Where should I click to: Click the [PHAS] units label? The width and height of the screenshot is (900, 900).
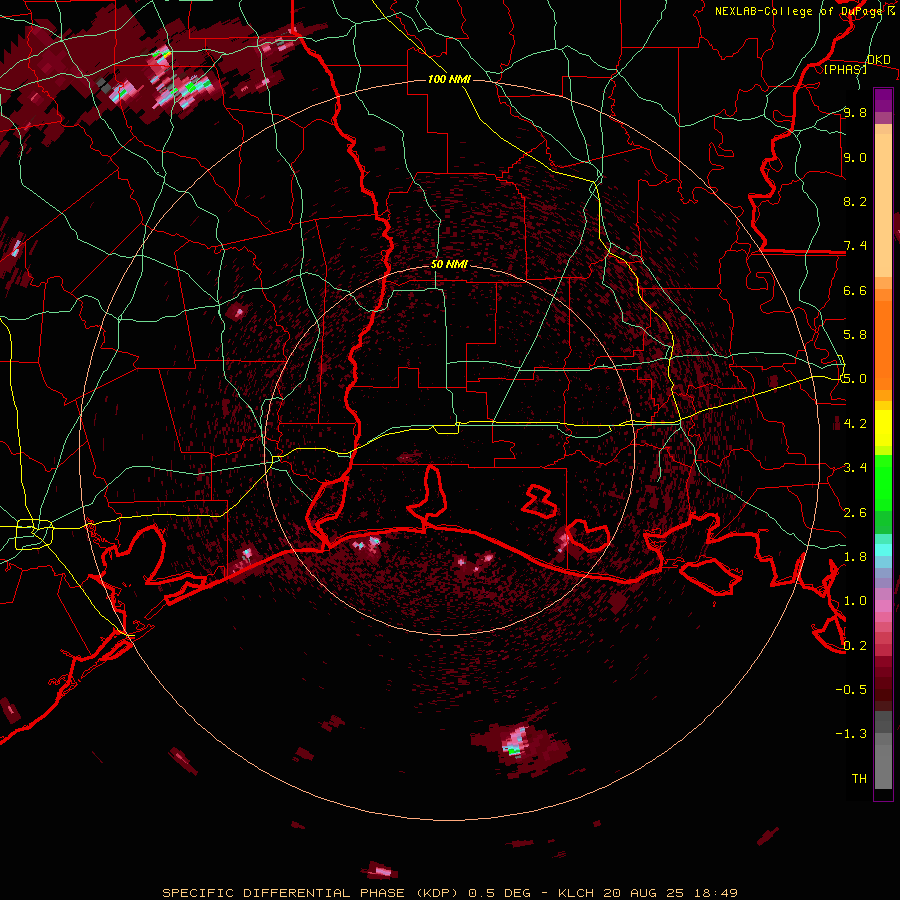click(845, 69)
